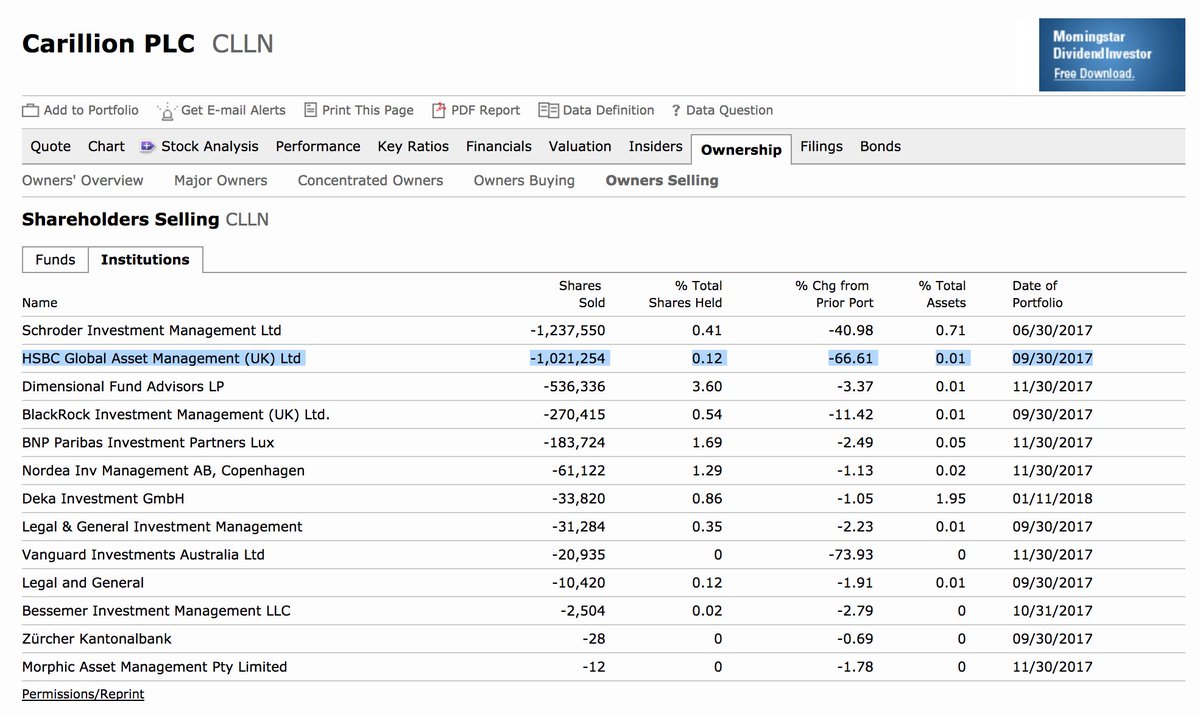This screenshot has height=718, width=1200.
Task: Click Data Question link text
Action: [729, 110]
